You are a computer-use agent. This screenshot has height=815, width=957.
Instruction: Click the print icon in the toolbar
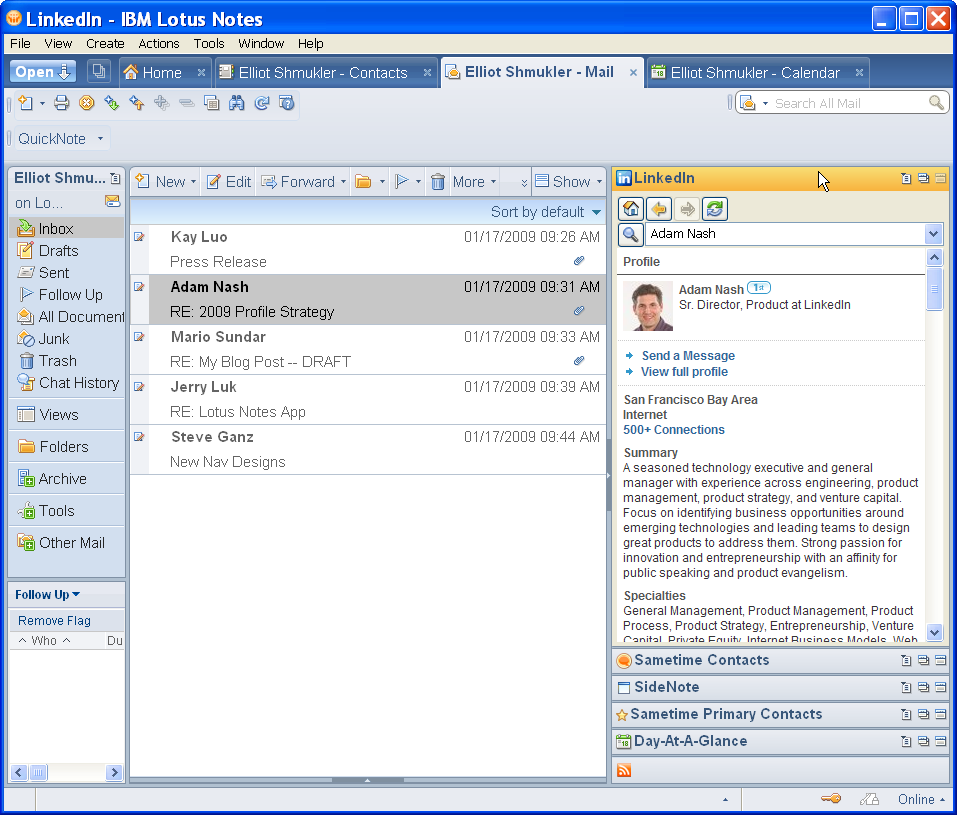[x=61, y=103]
